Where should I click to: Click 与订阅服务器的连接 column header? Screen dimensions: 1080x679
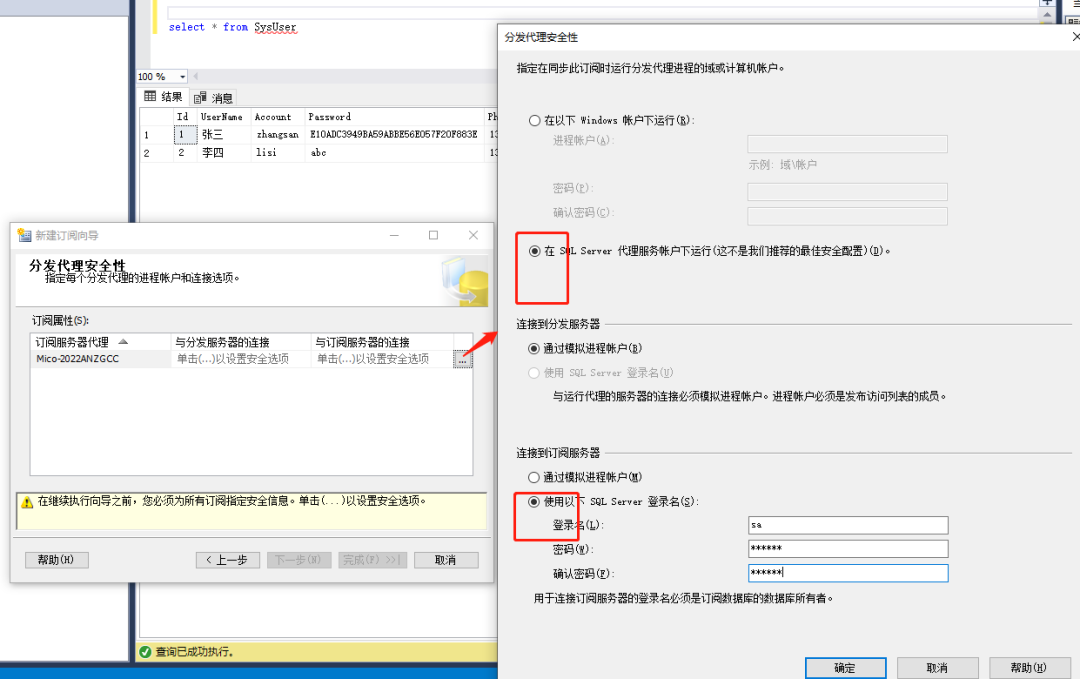382,342
